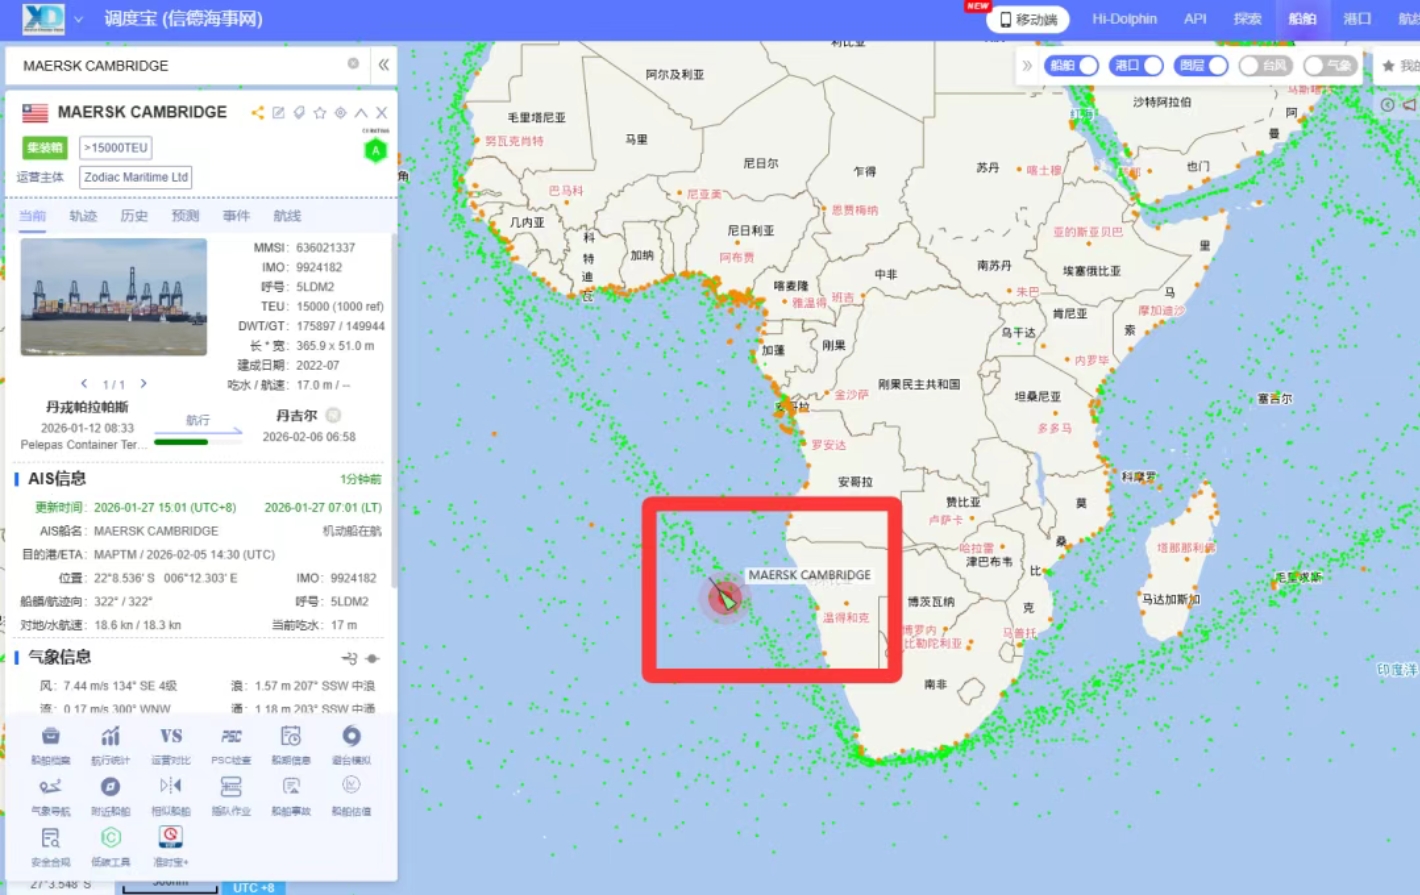The width and height of the screenshot is (1420, 895).
Task: Click the Zodiac Maritime Ltd operator tag
Action: (136, 177)
